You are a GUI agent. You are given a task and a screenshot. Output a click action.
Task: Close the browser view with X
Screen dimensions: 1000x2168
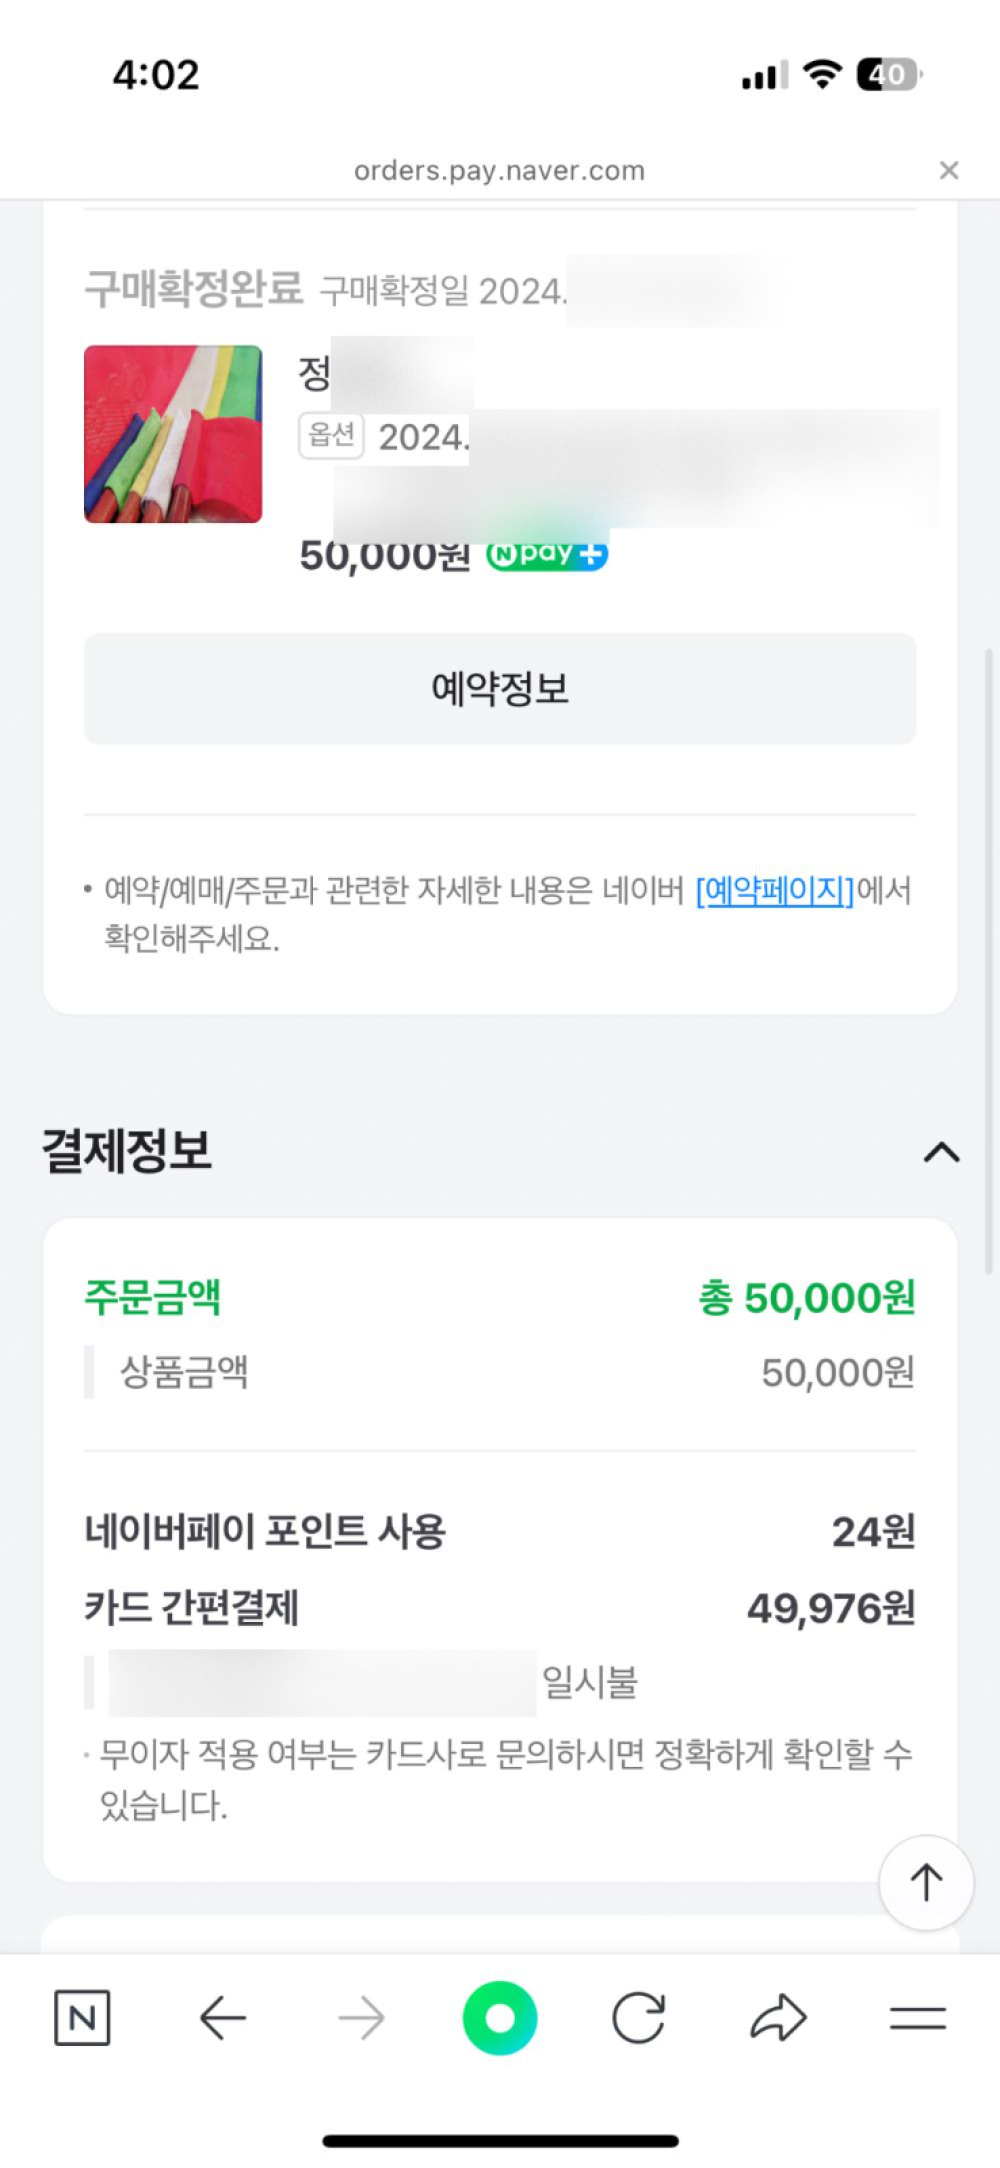[949, 171]
